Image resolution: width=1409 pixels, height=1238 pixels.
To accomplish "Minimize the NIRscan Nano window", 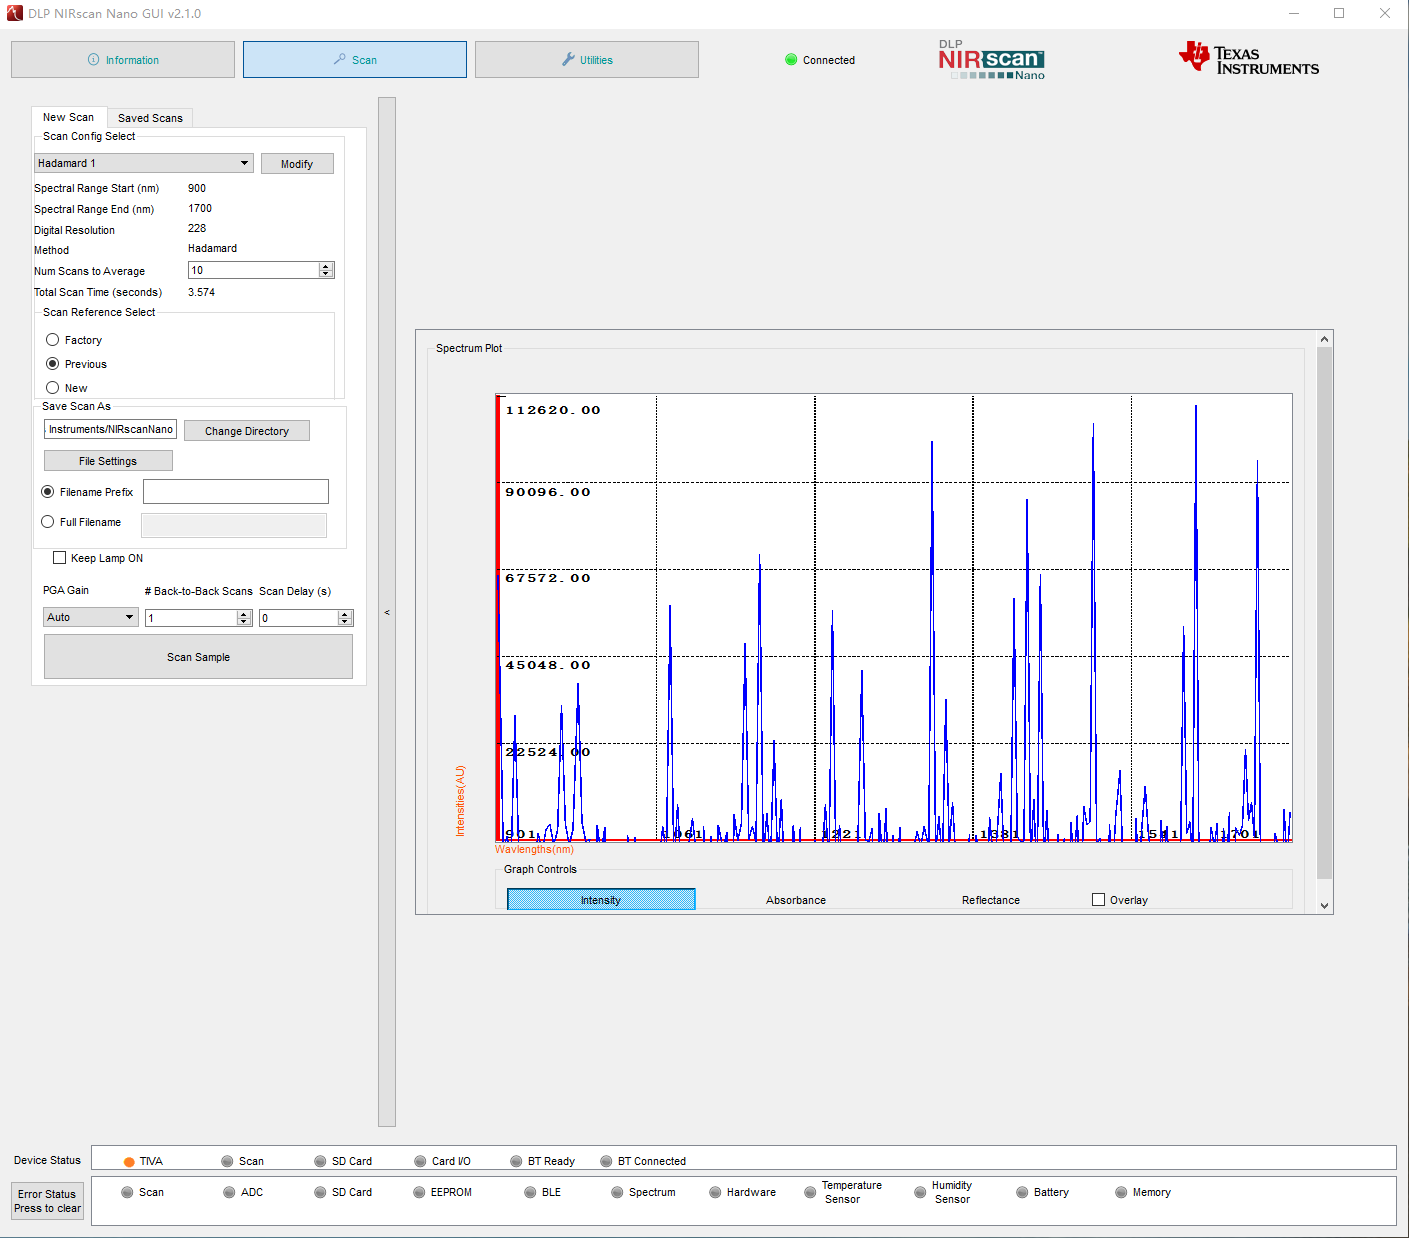I will (x=1294, y=13).
